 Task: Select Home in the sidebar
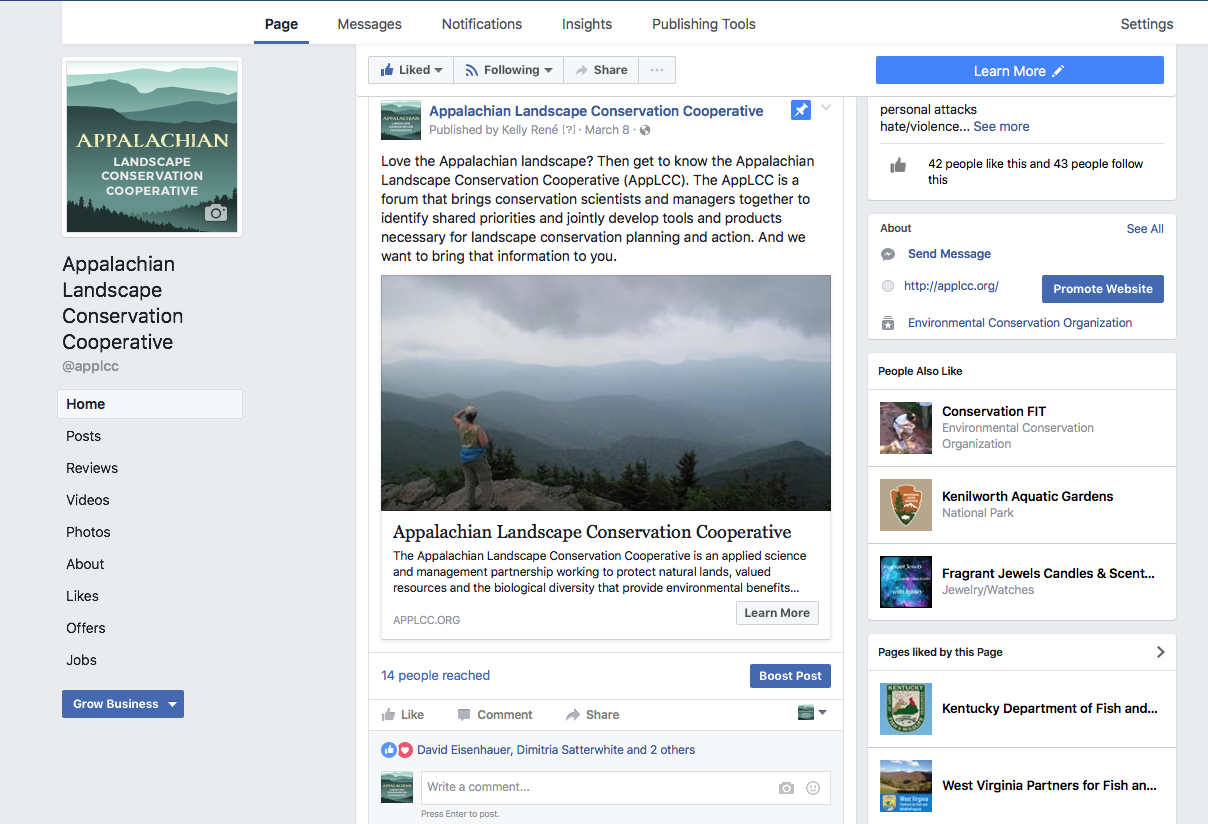pos(150,404)
